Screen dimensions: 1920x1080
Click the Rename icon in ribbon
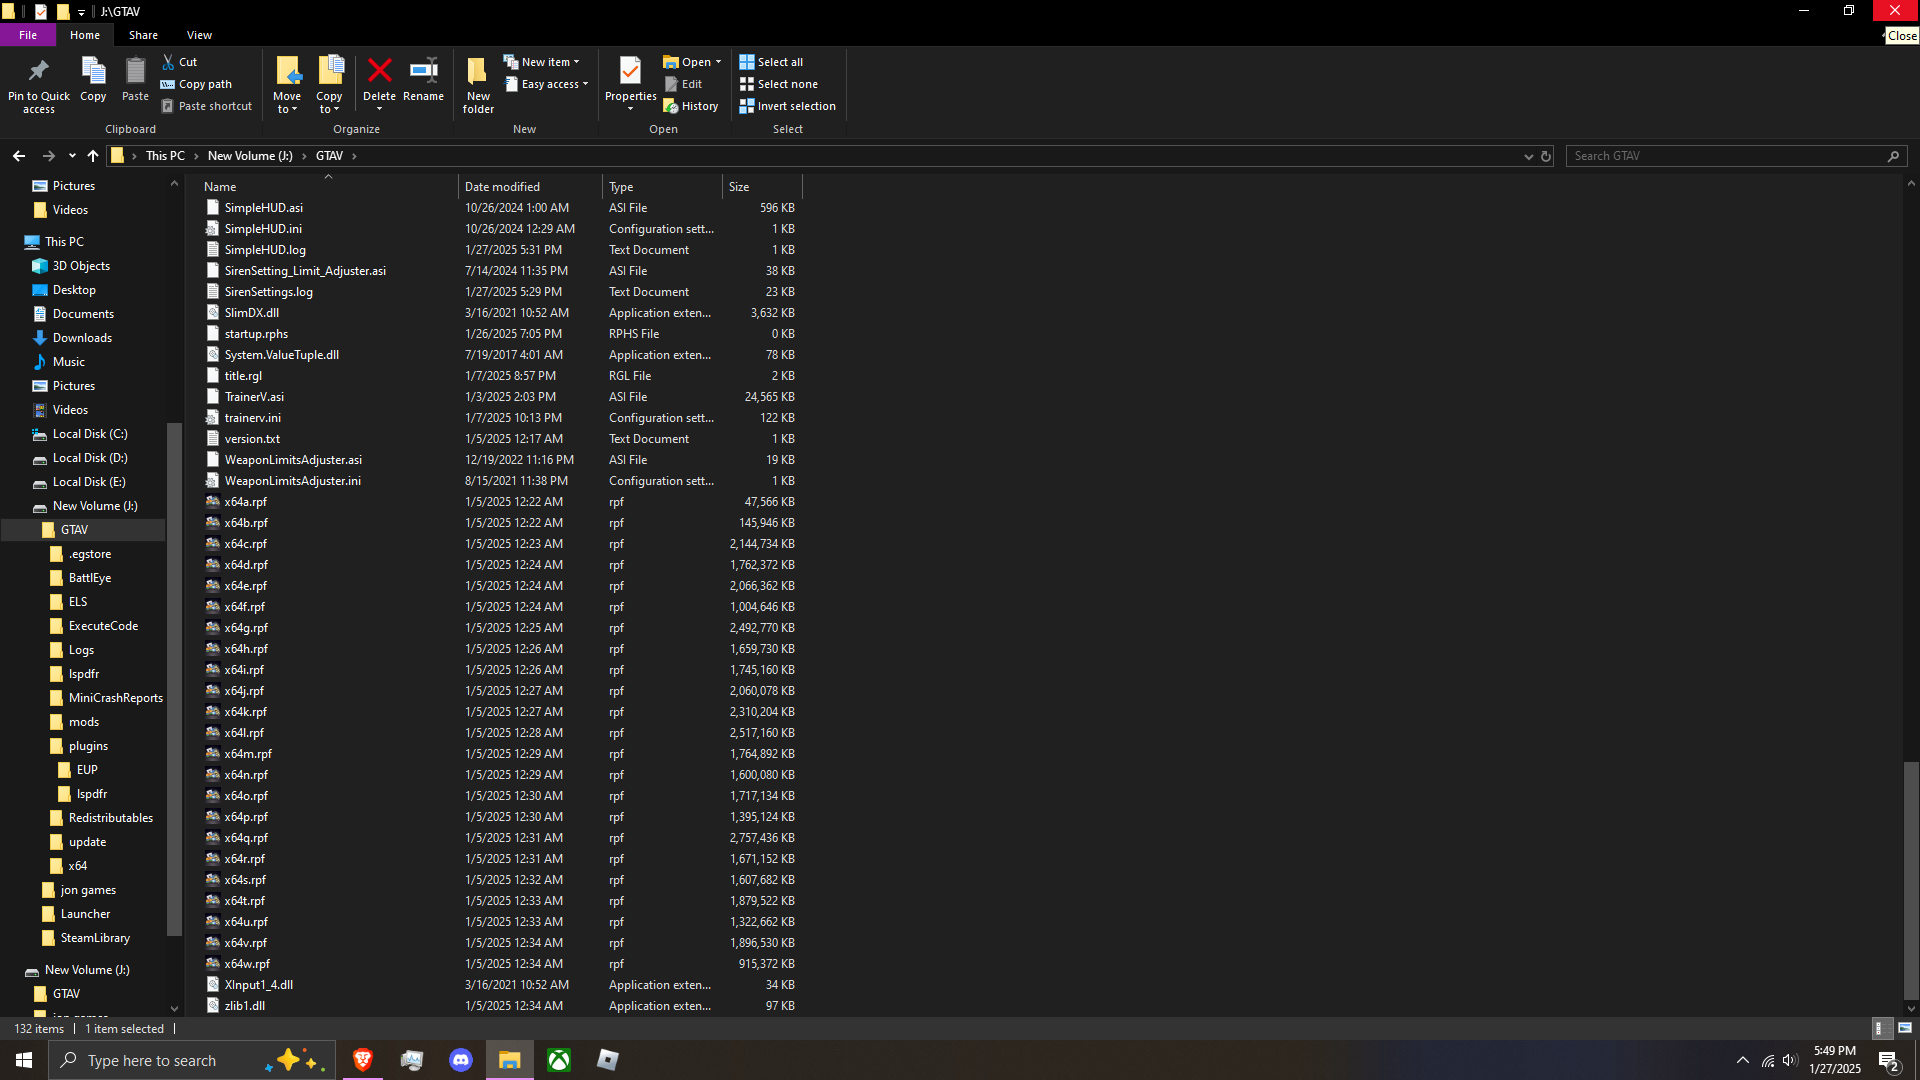coord(423,72)
